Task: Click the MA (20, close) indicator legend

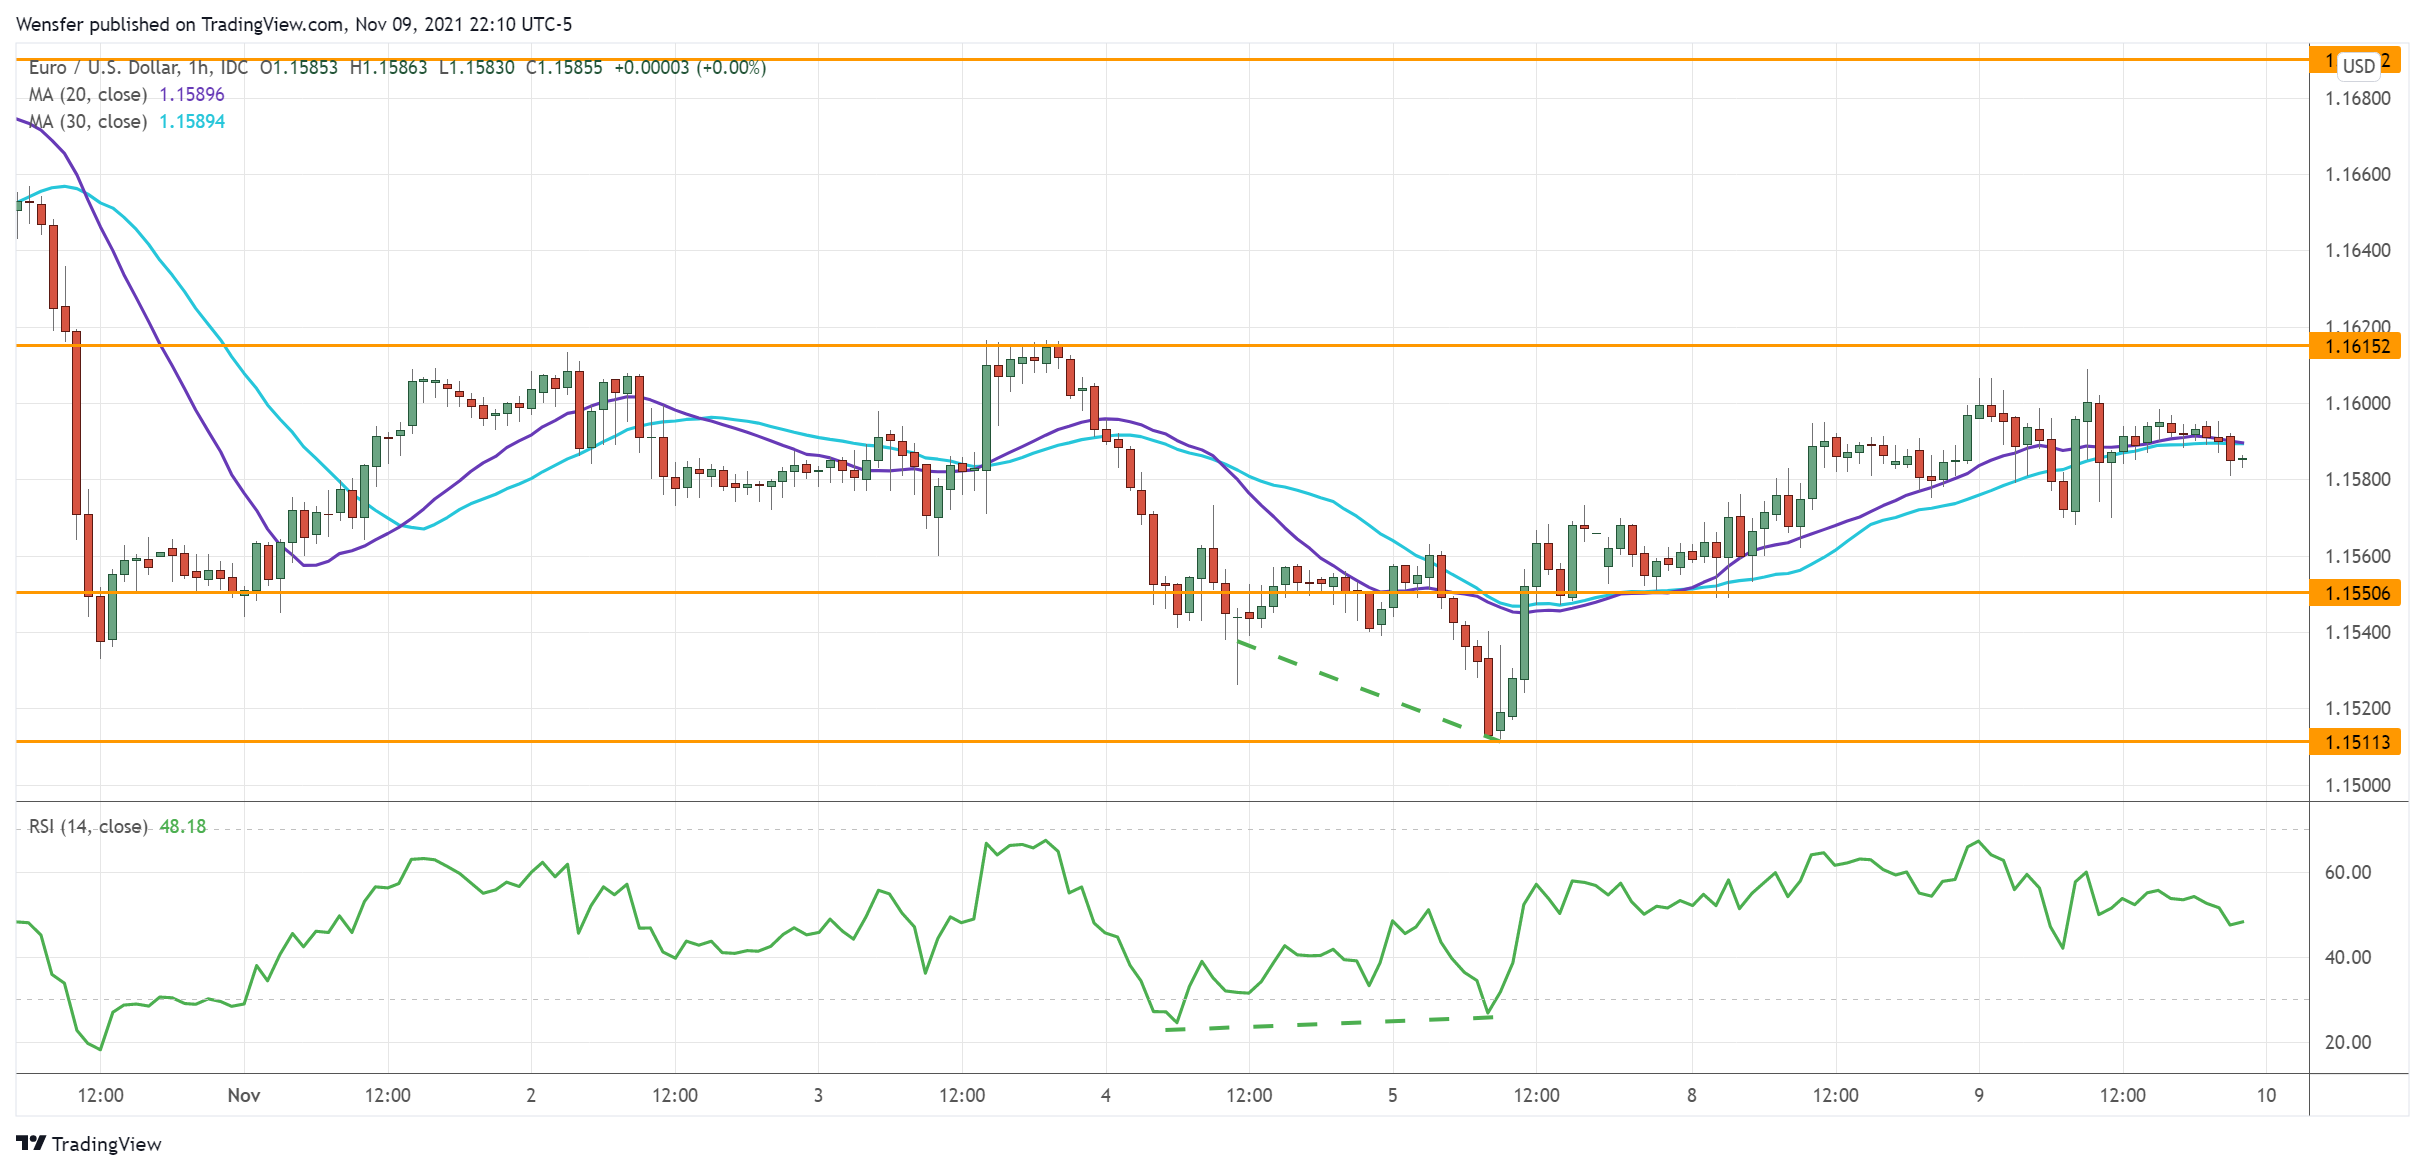Action: [x=88, y=94]
